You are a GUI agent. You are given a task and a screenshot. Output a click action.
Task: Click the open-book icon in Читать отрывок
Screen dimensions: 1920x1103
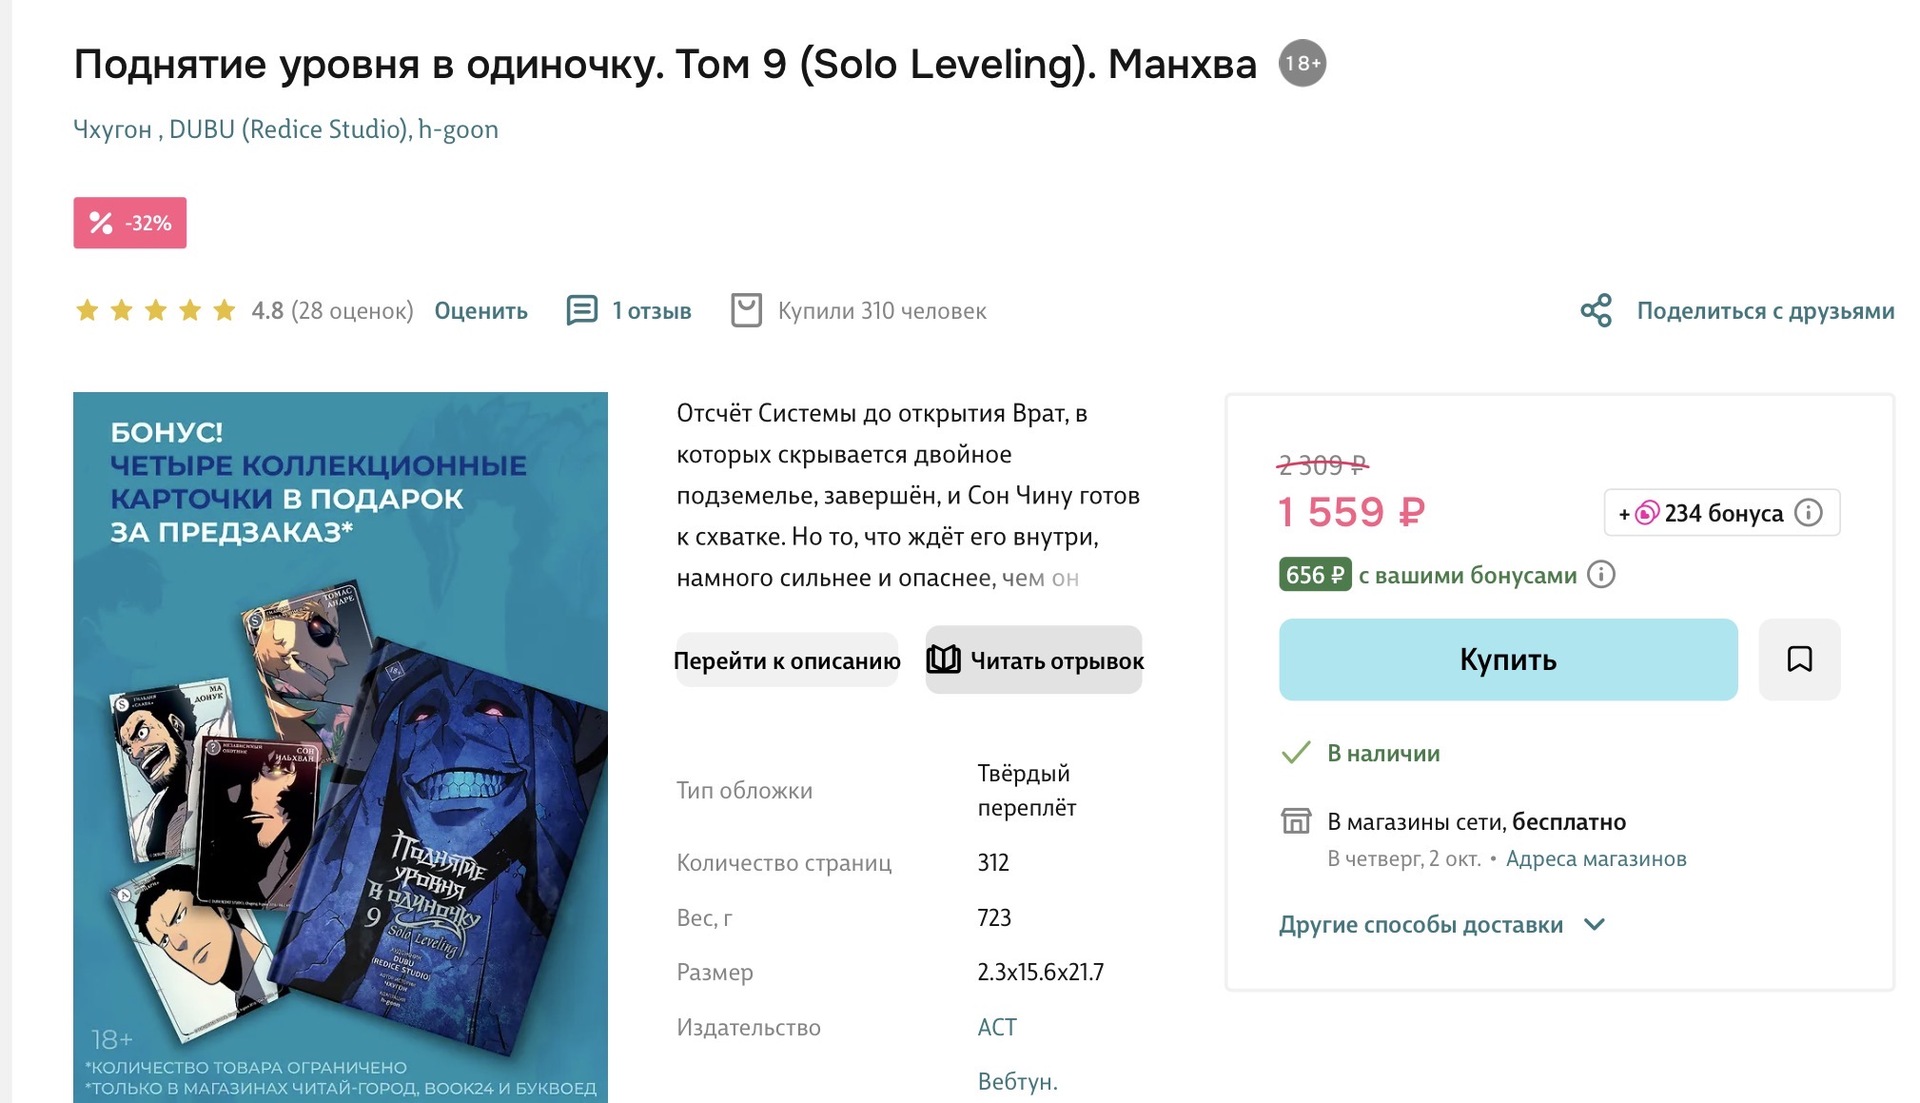[x=943, y=660]
